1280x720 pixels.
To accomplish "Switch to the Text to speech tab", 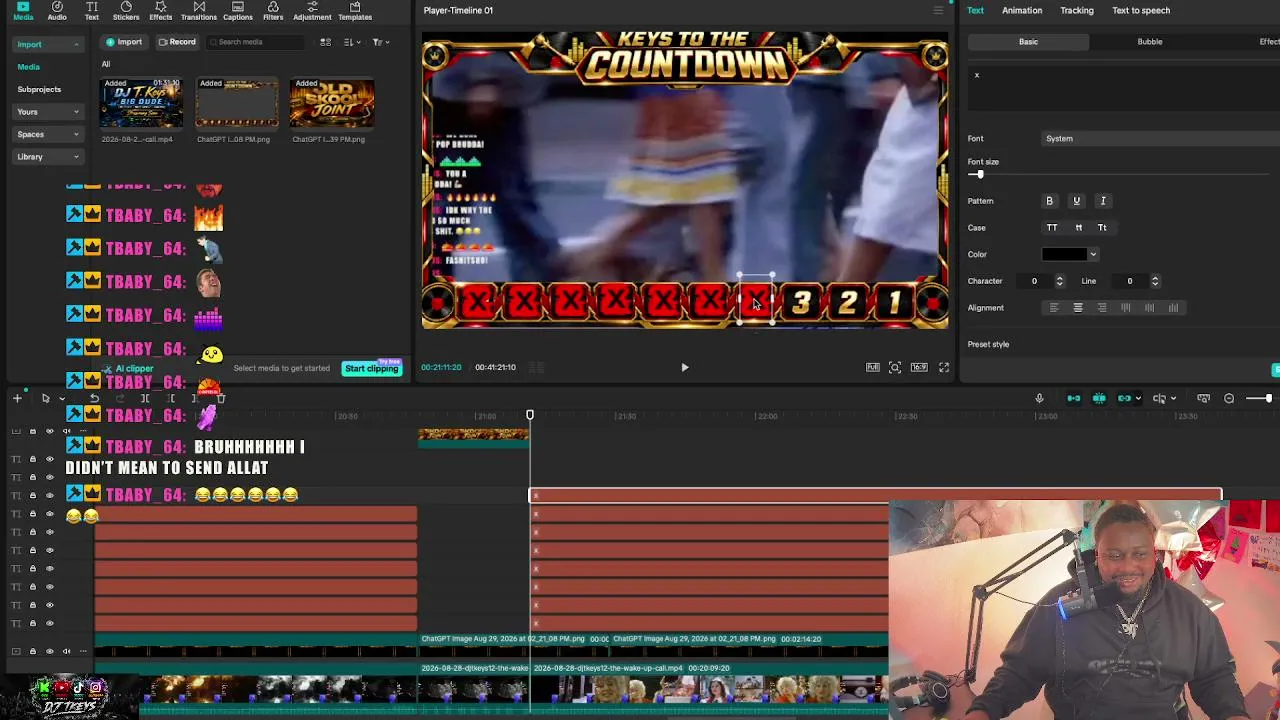I will point(1141,10).
